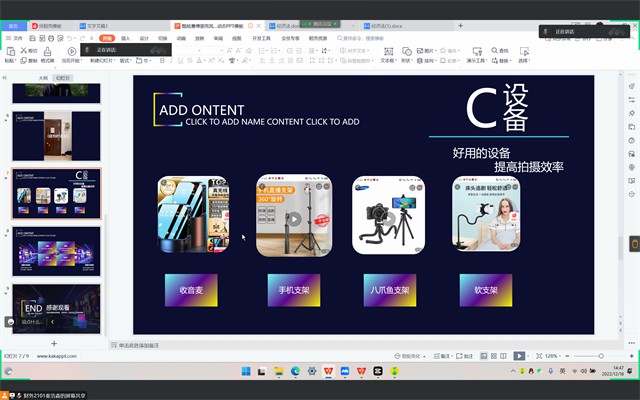This screenshot has height=400, width=640.
Task: Click the 八爪鱼支架 gradient button on slide
Action: 390,290
